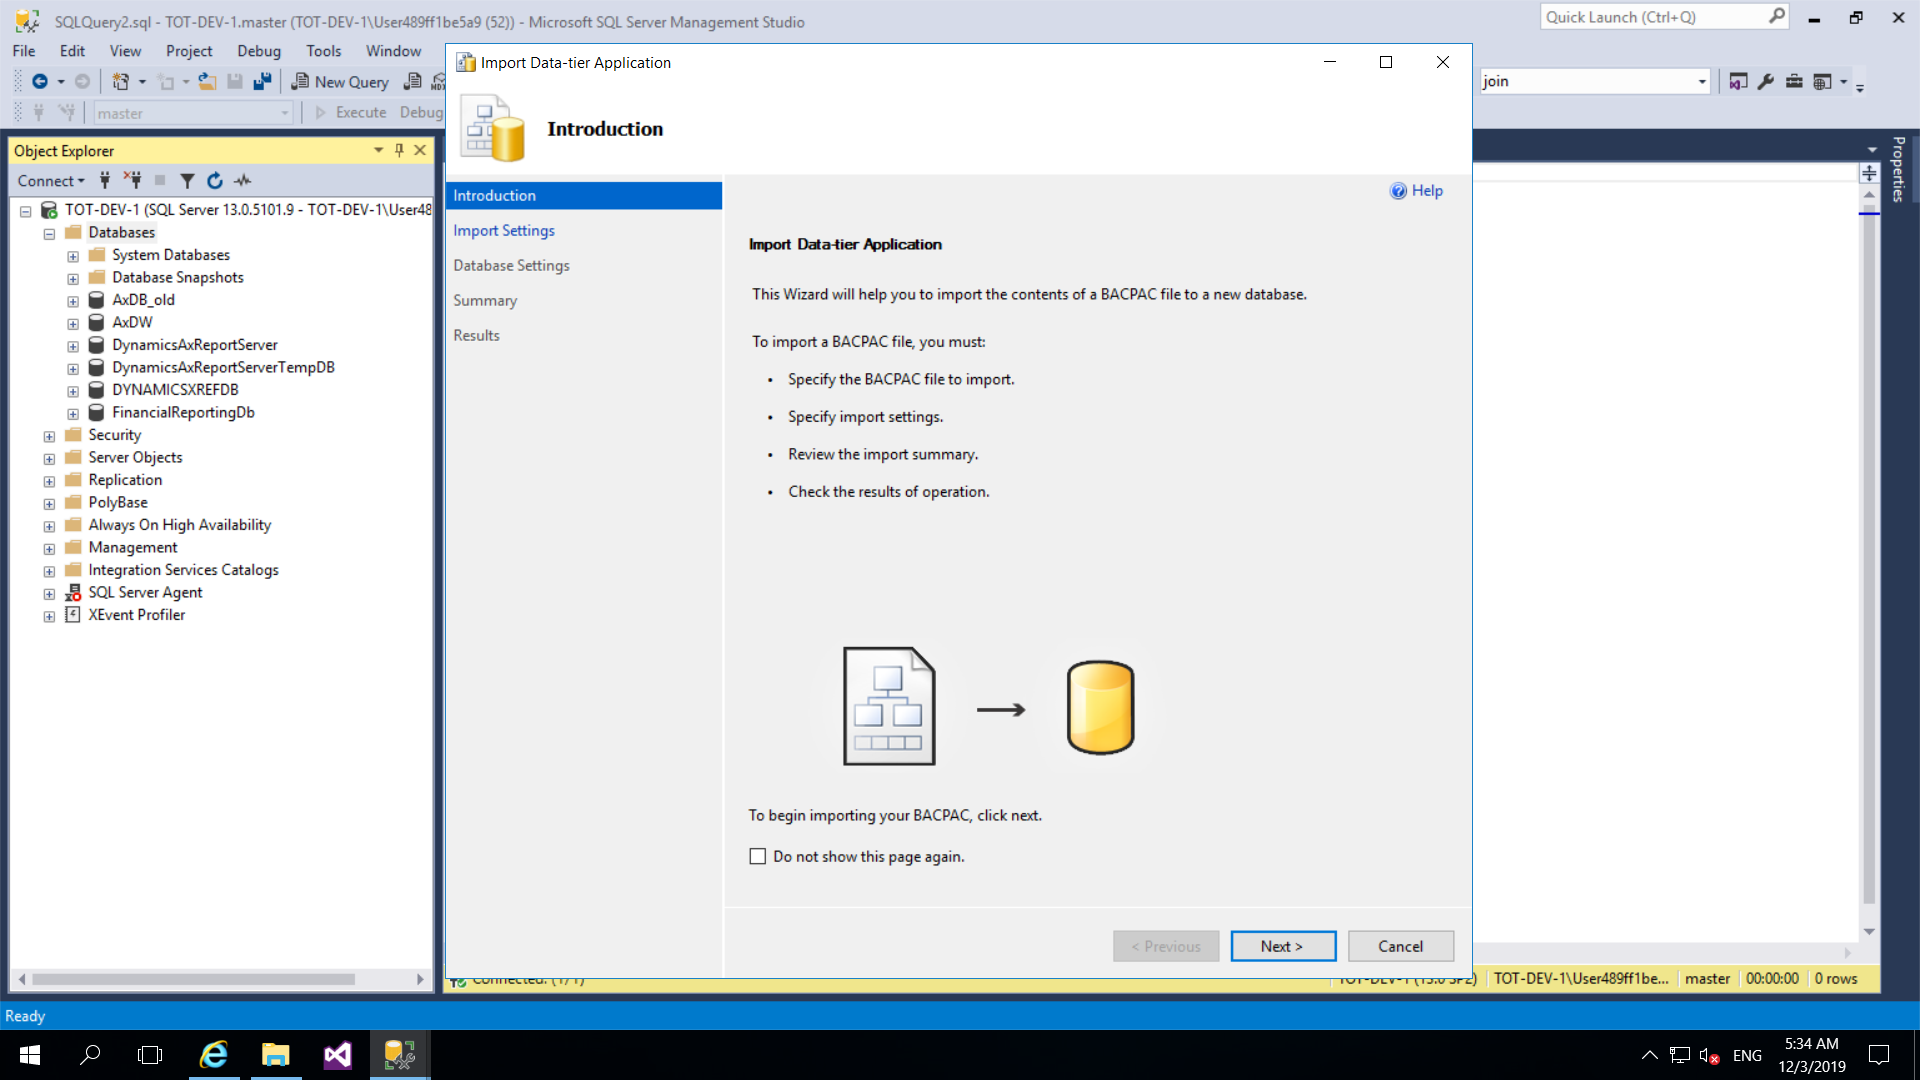The width and height of the screenshot is (1920, 1080).
Task: Click the Filter funnel icon in Object Explorer
Action: click(187, 181)
